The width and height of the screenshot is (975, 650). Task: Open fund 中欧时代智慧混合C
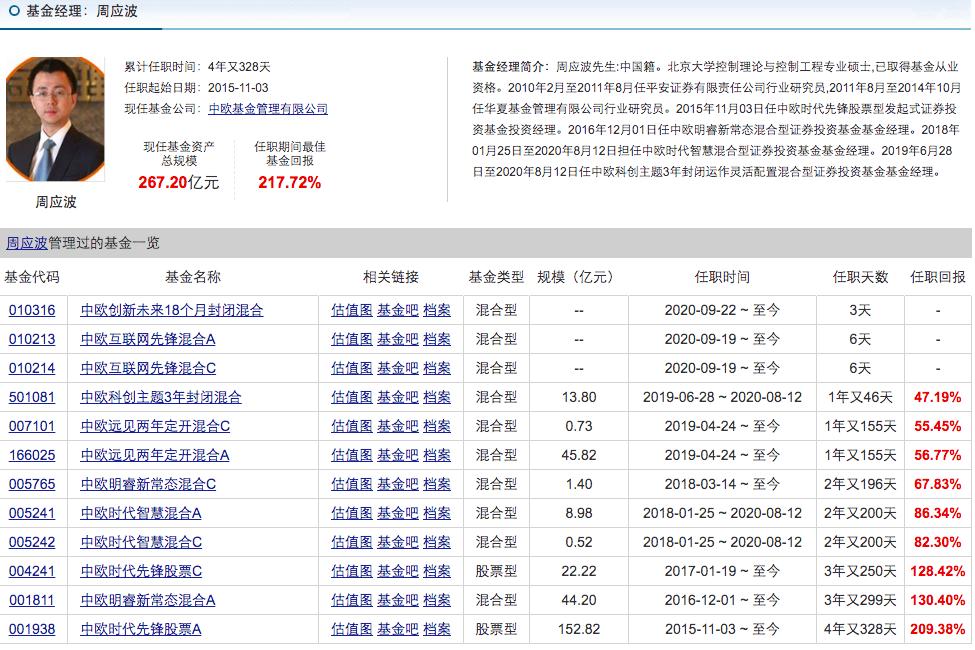coord(141,542)
